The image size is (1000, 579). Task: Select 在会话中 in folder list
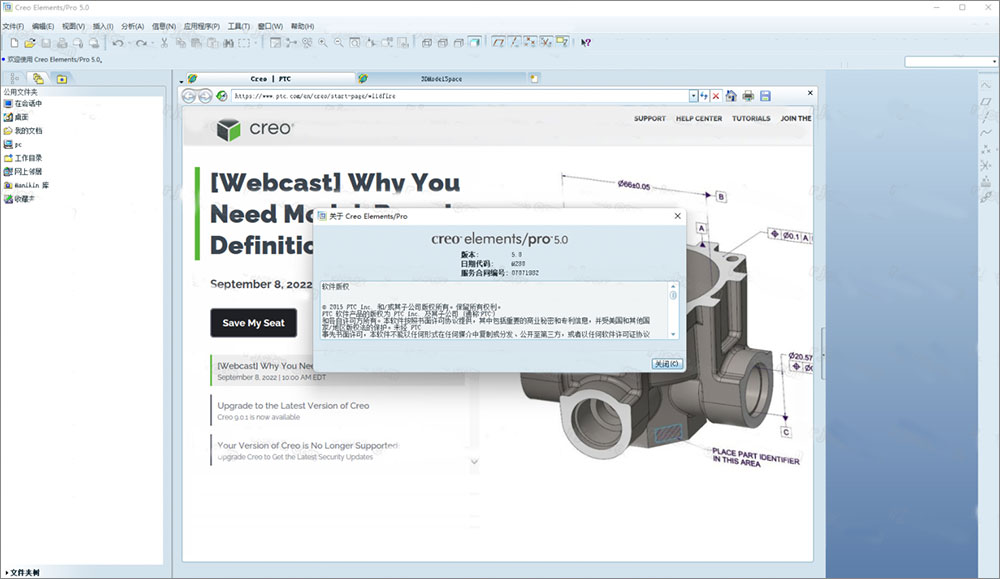[x=23, y=103]
